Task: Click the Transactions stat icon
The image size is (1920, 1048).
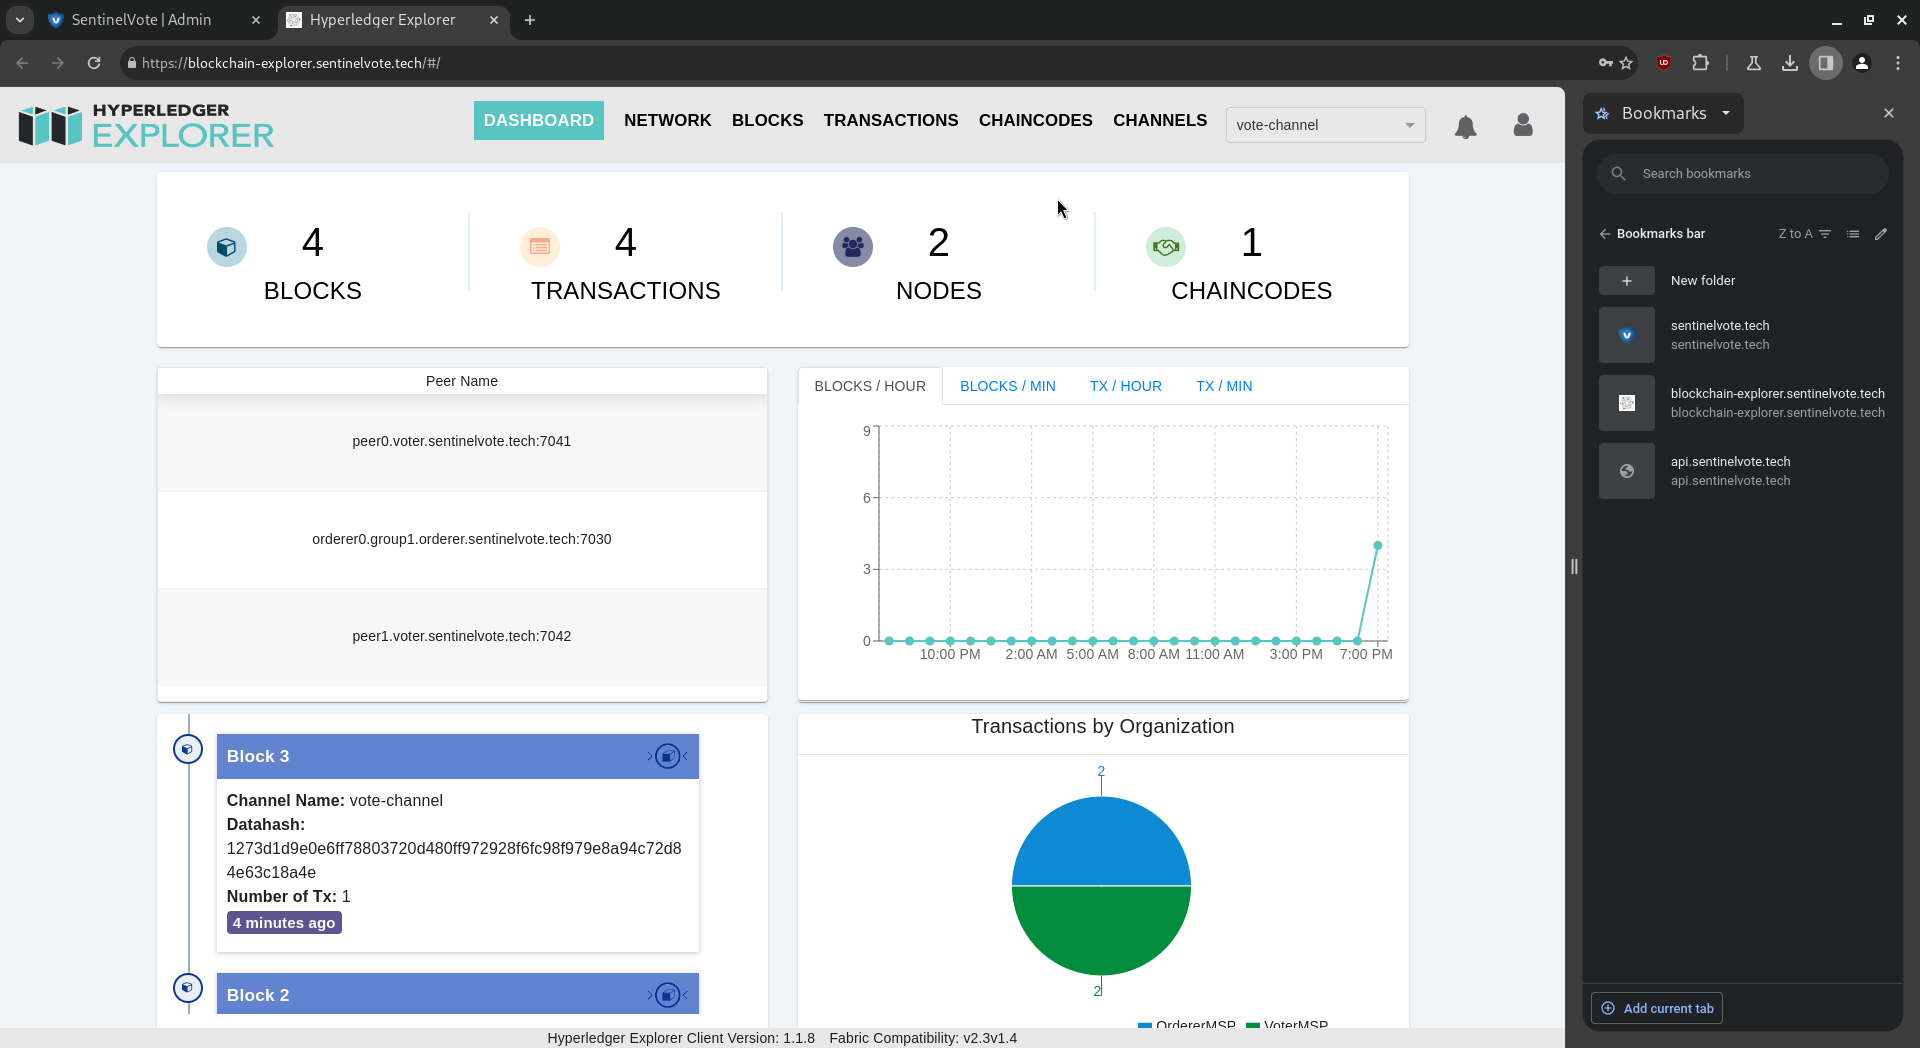Action: pos(540,247)
